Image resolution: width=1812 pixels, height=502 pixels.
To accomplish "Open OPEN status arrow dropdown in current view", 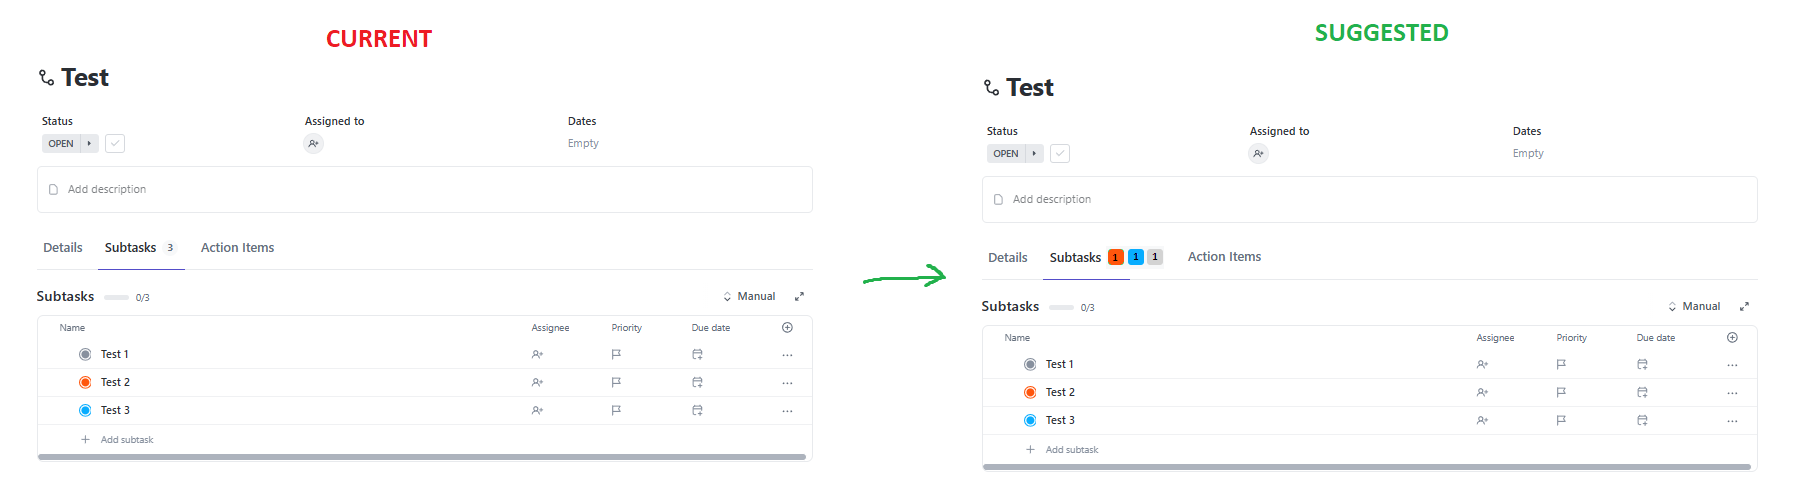I will click(89, 144).
